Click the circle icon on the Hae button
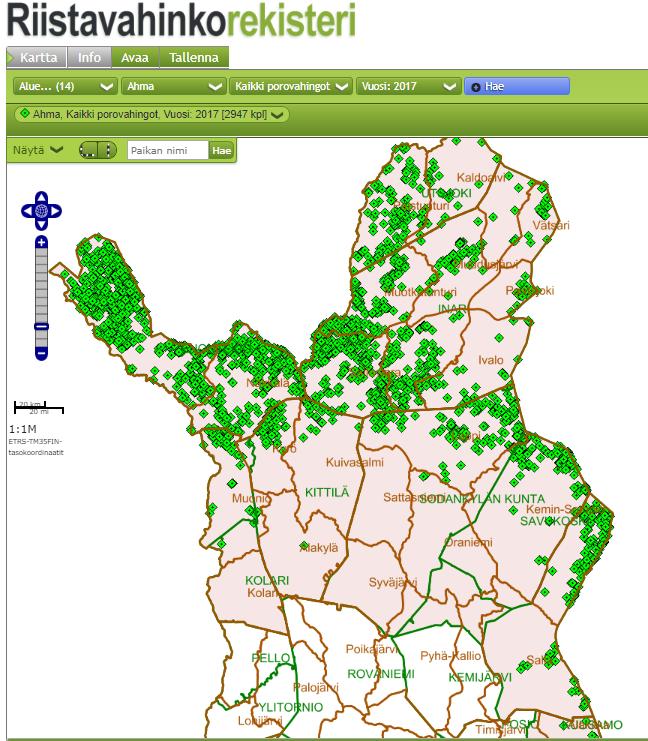648x741 pixels. click(475, 87)
